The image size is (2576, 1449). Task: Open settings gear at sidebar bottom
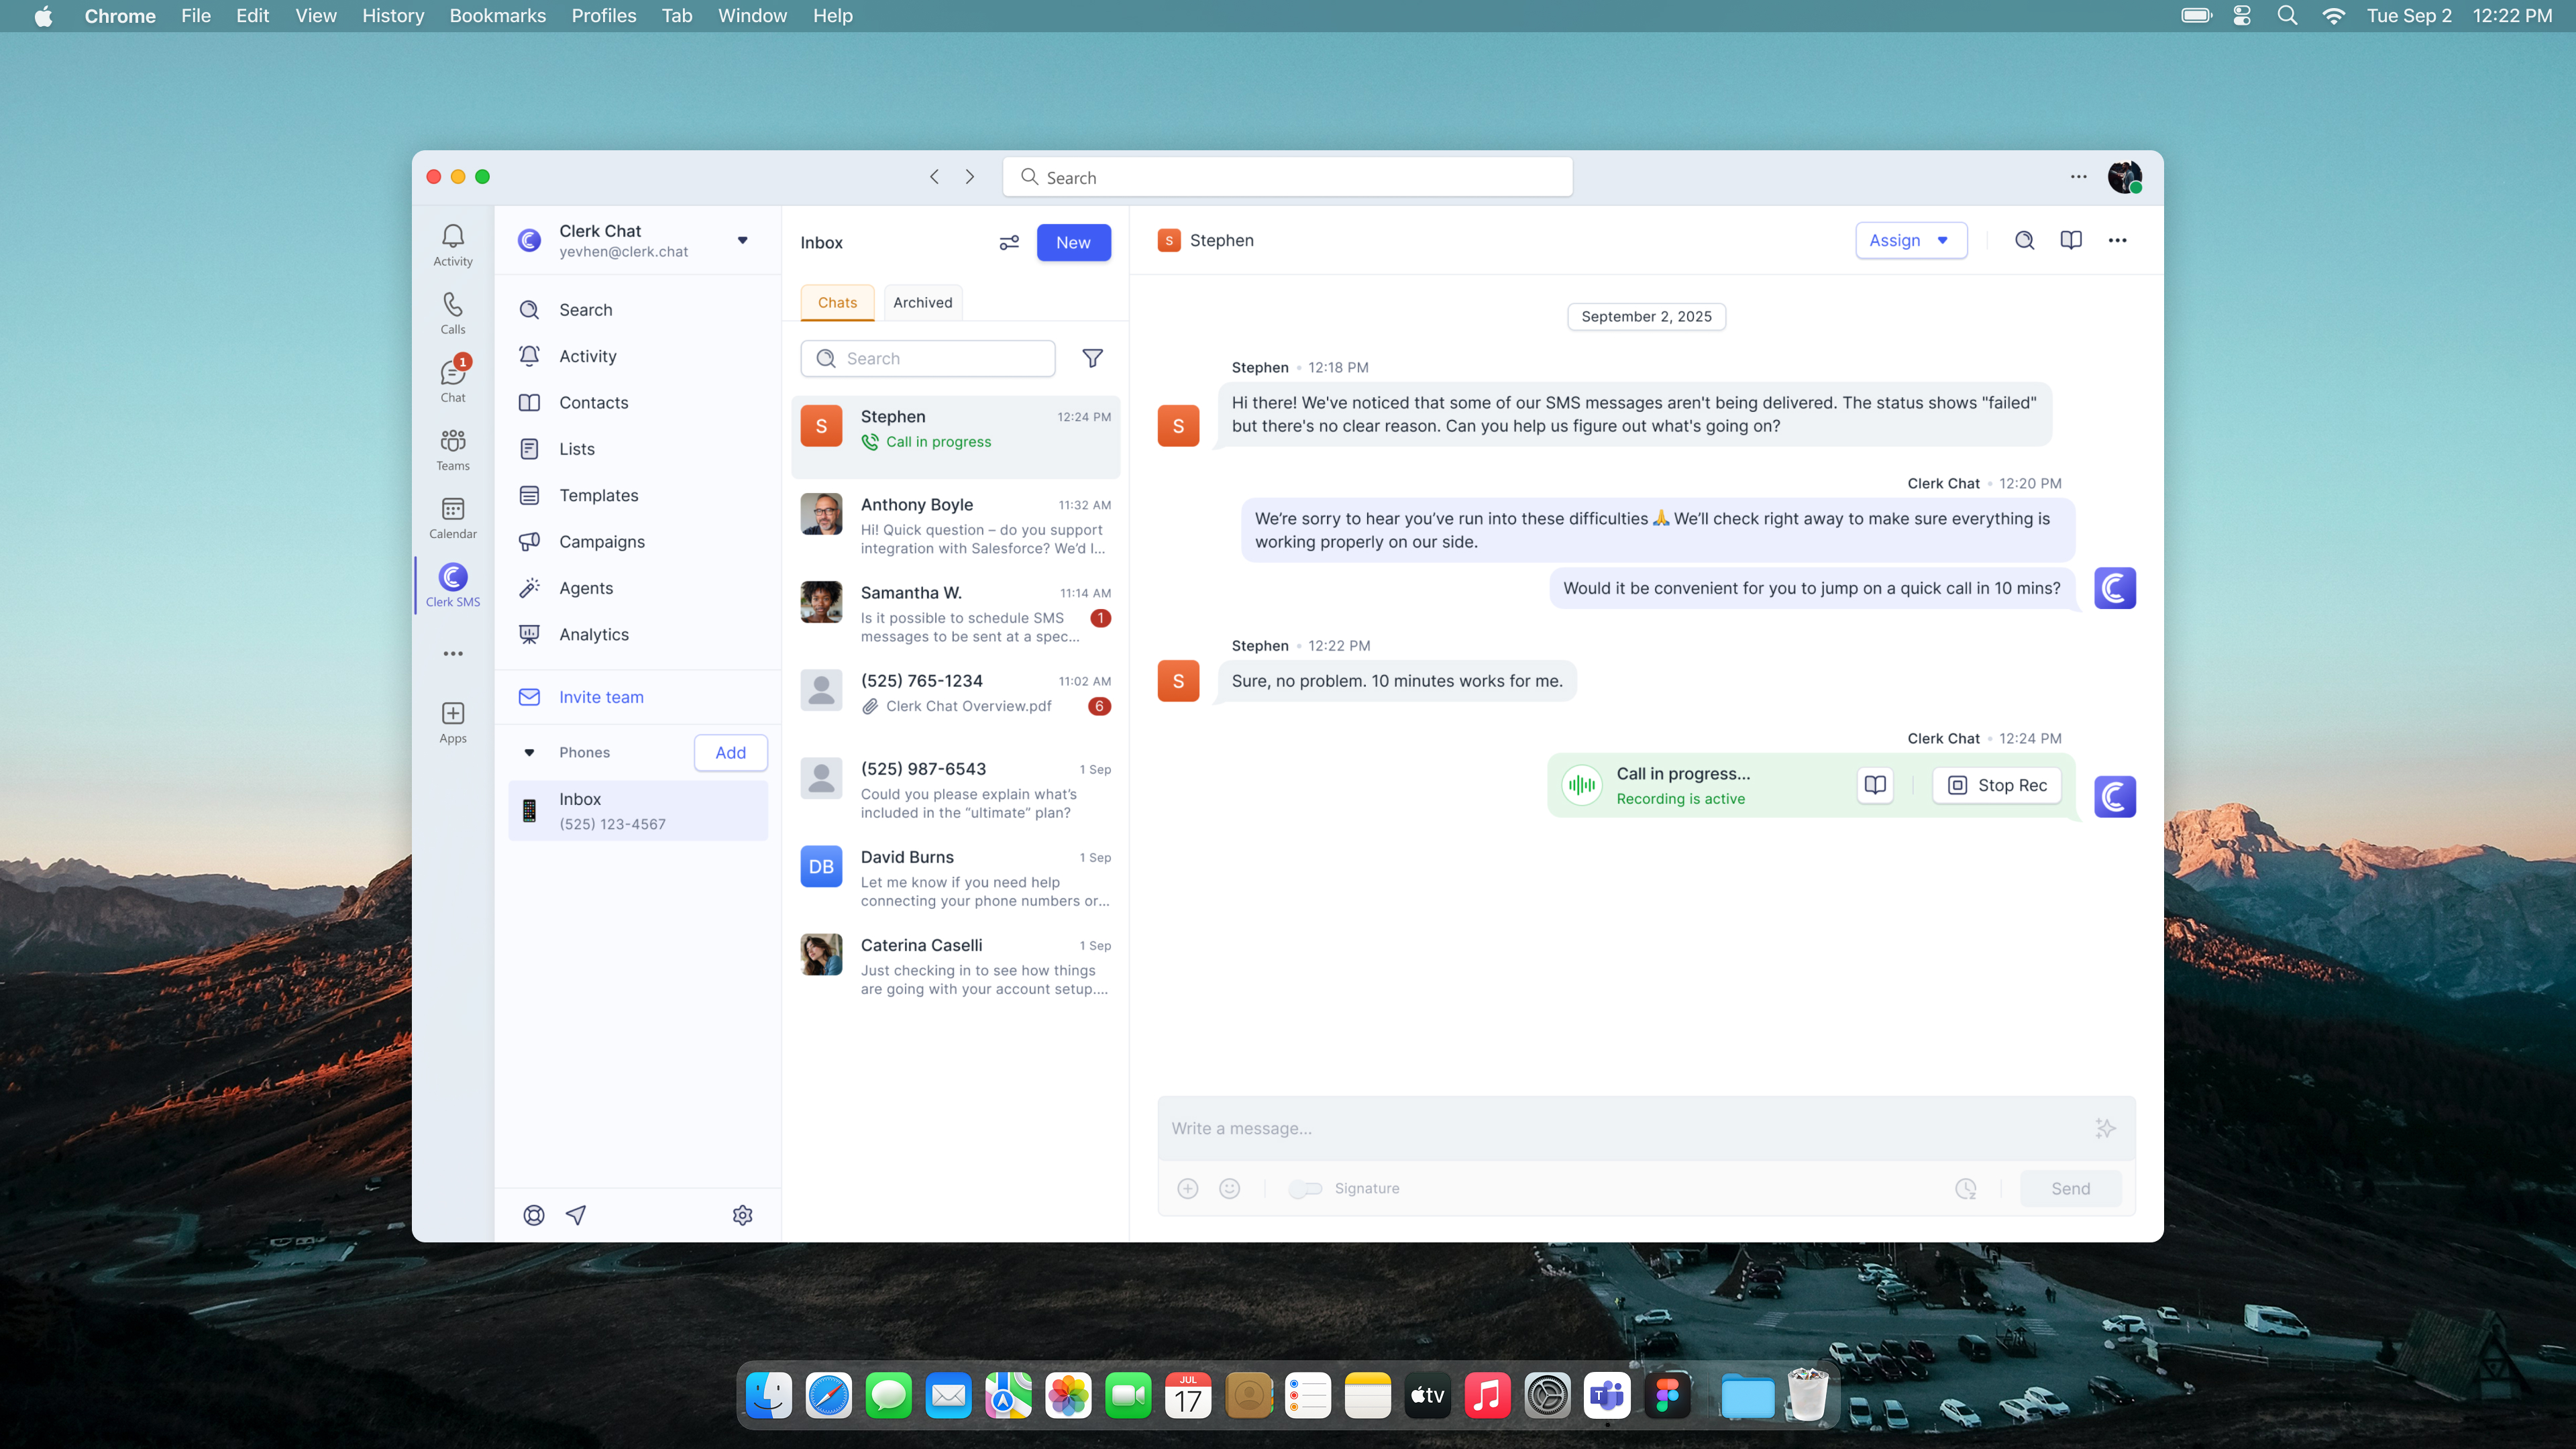point(742,1214)
